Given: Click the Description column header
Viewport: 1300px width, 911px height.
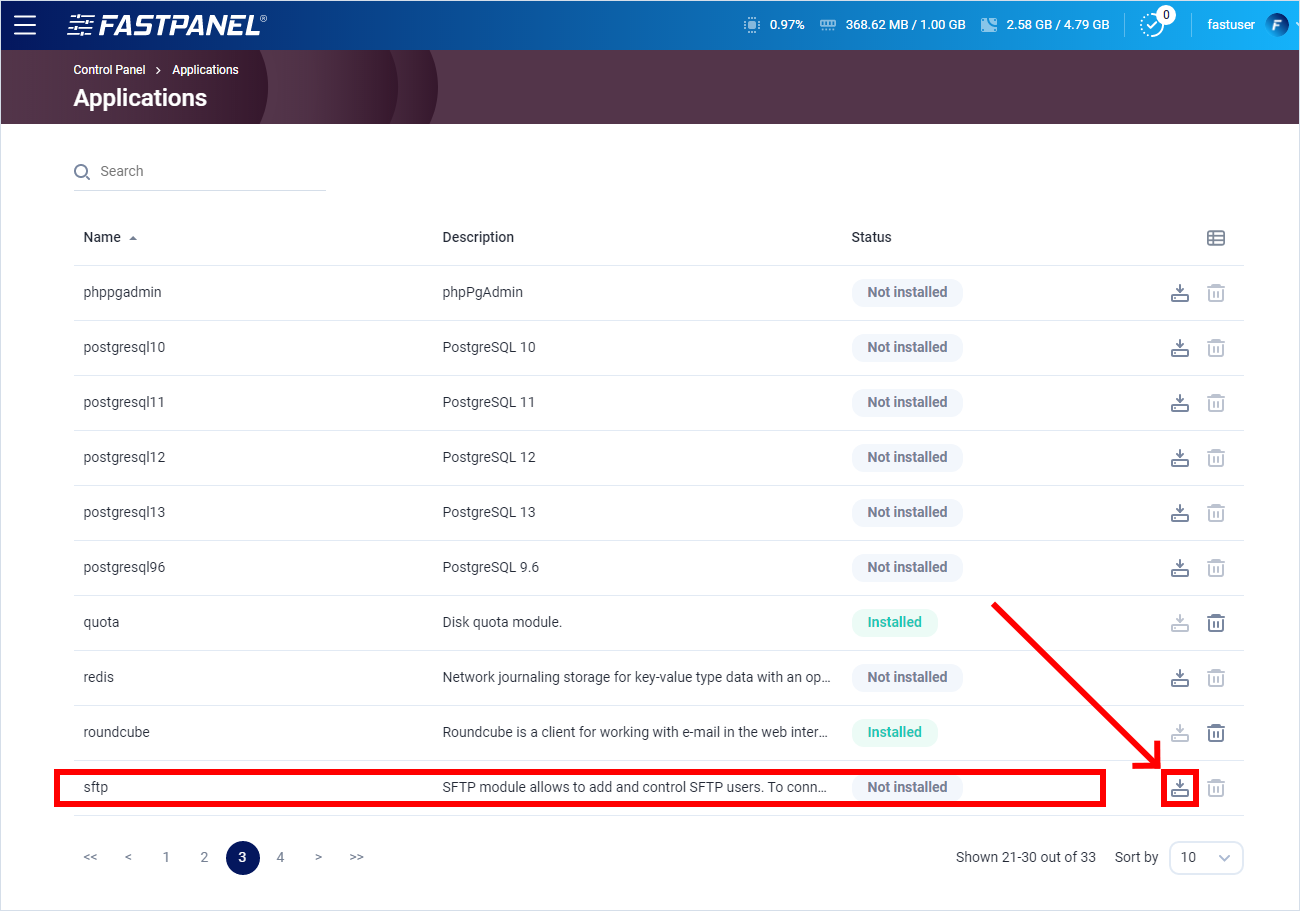Looking at the screenshot, I should point(478,238).
